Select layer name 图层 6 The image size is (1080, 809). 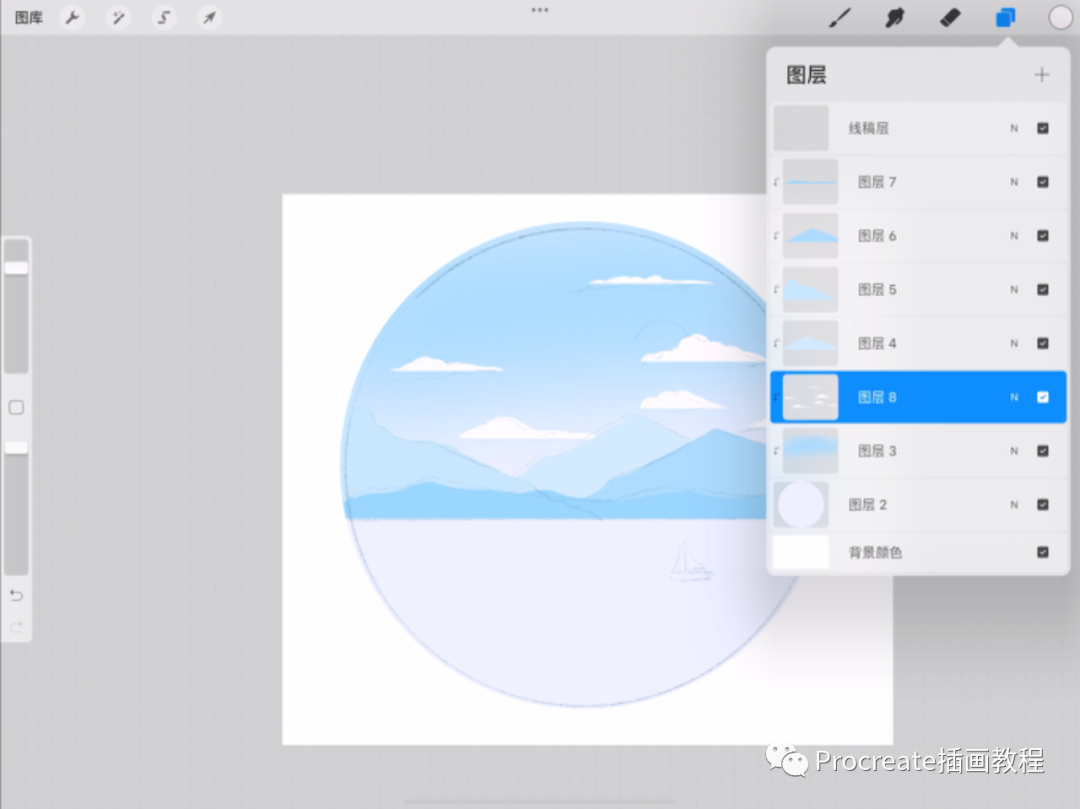[877, 235]
